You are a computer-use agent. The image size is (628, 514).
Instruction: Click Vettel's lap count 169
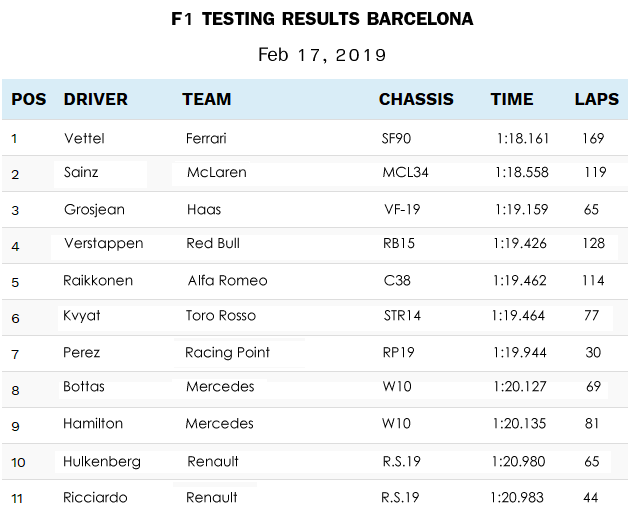click(593, 138)
